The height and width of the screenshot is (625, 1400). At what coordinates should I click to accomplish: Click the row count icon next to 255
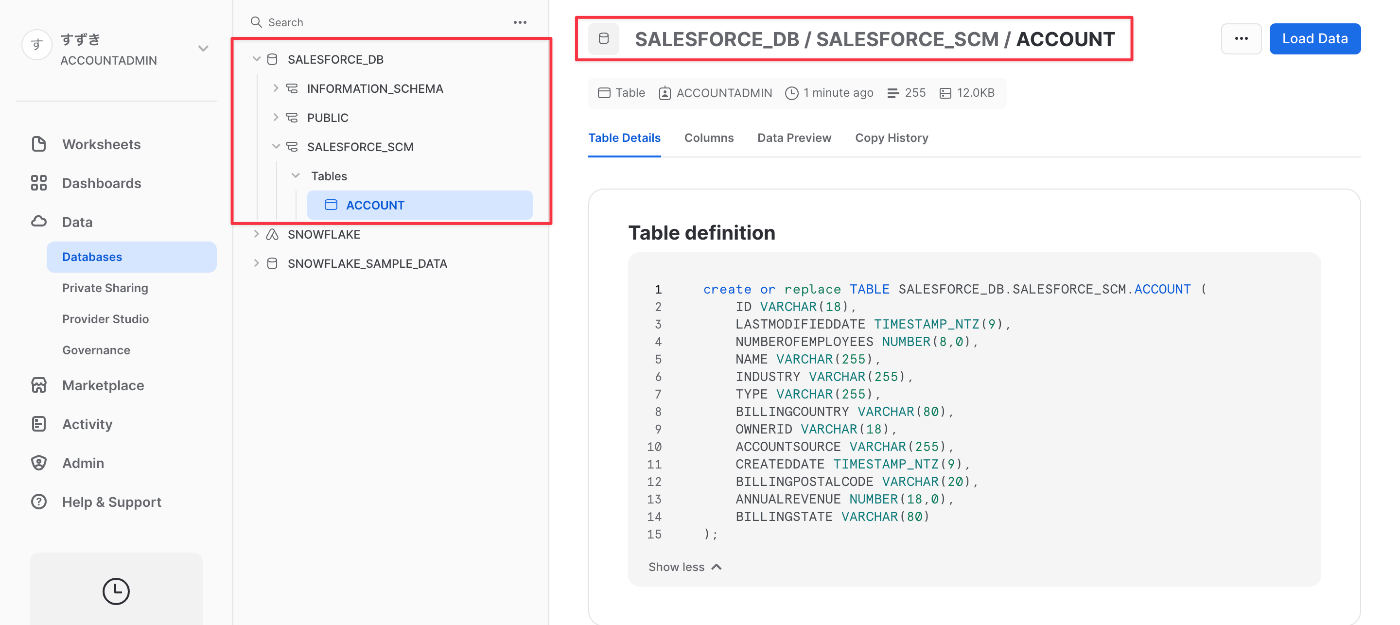click(x=893, y=93)
